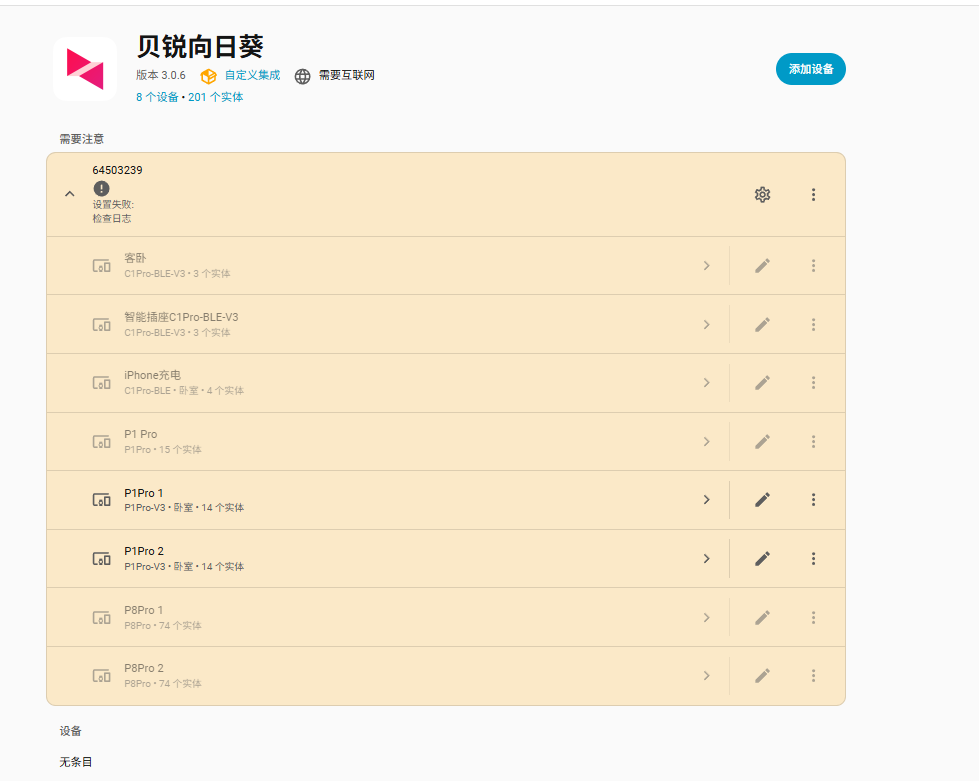Image resolution: width=979 pixels, height=781 pixels.
Task: Click the 64503239 entry title
Action: [117, 170]
